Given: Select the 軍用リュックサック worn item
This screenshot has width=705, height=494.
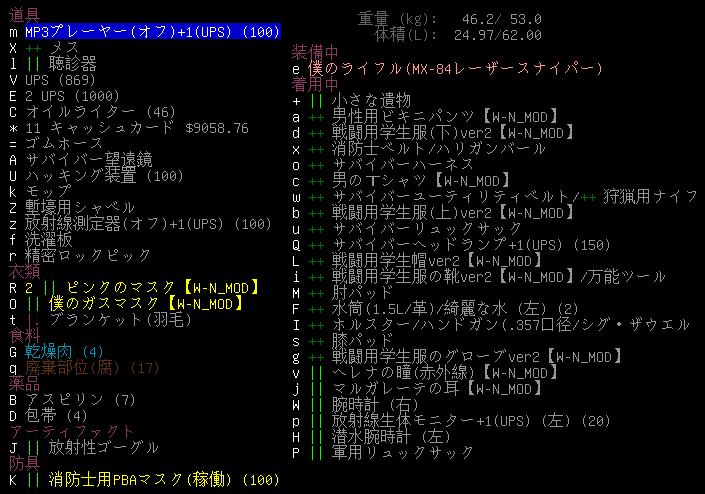Looking at the screenshot, I should [x=391, y=452].
